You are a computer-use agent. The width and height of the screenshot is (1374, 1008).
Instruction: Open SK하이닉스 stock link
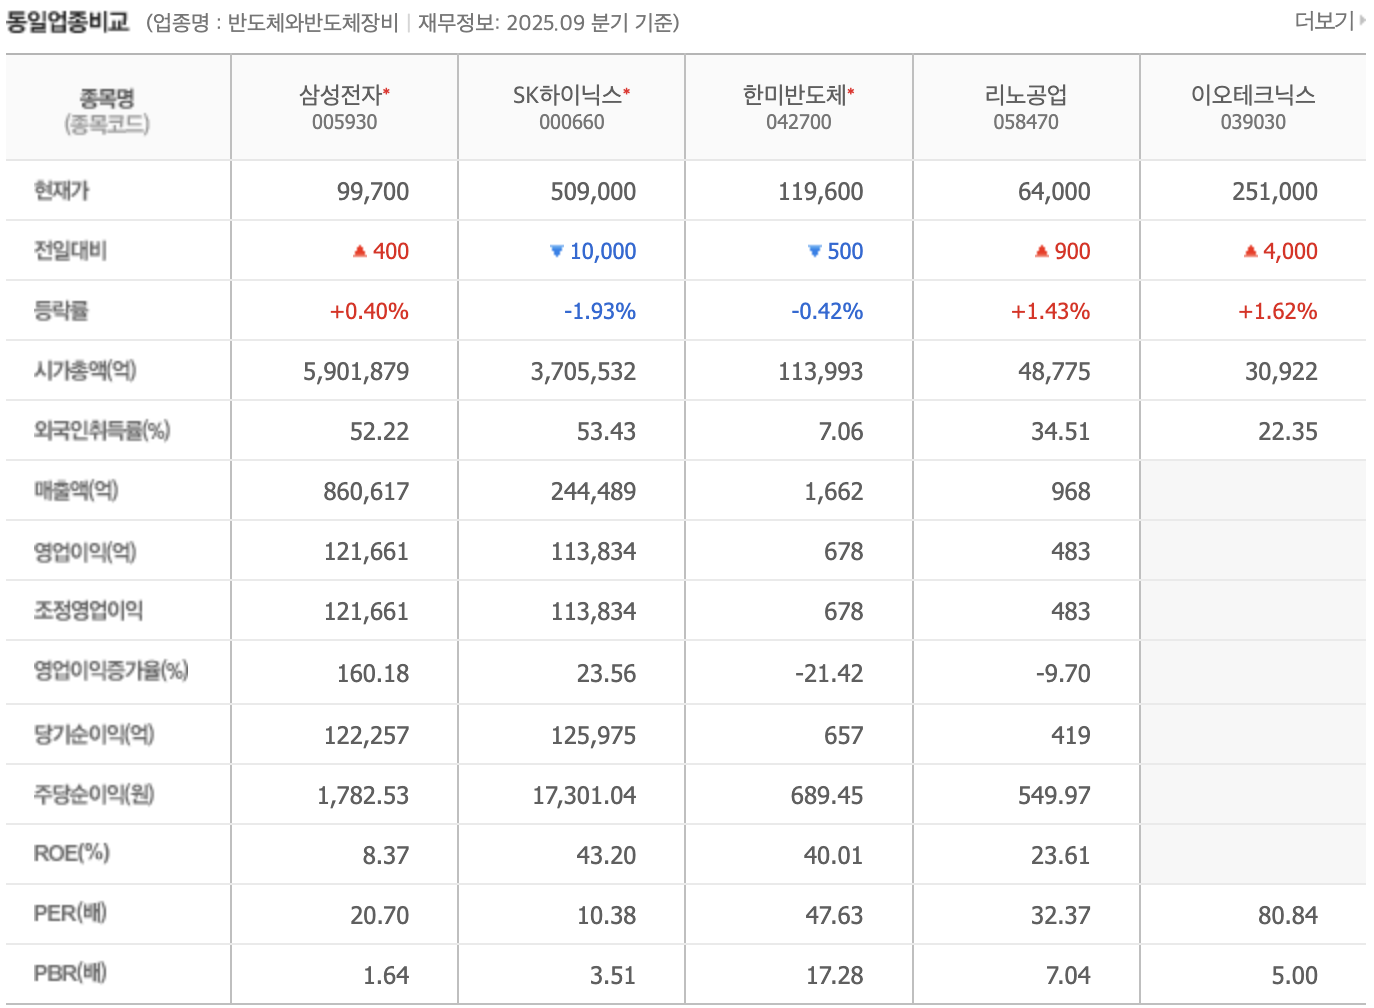tap(567, 95)
